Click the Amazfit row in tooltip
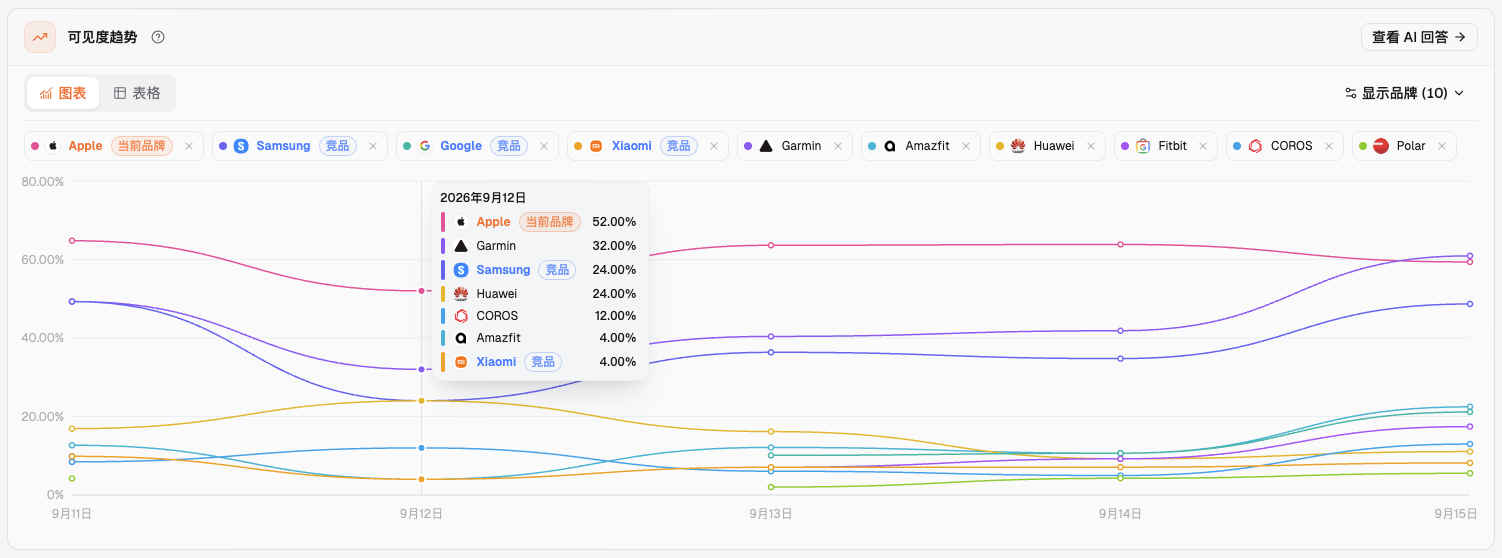This screenshot has height=558, width=1502. point(540,338)
